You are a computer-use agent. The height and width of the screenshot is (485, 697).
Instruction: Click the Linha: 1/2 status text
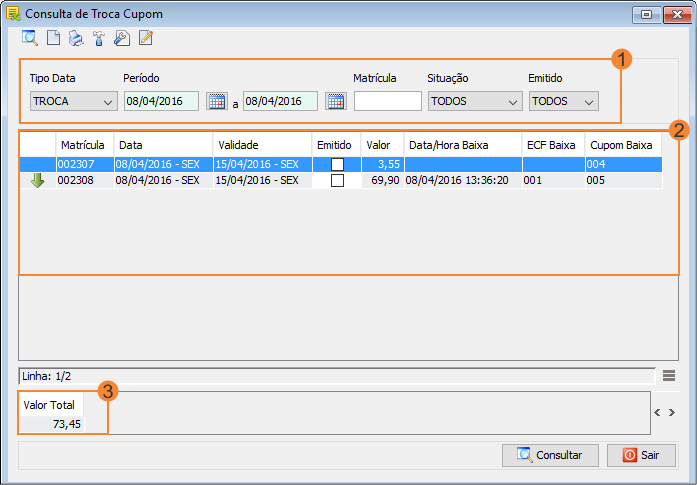[47, 377]
